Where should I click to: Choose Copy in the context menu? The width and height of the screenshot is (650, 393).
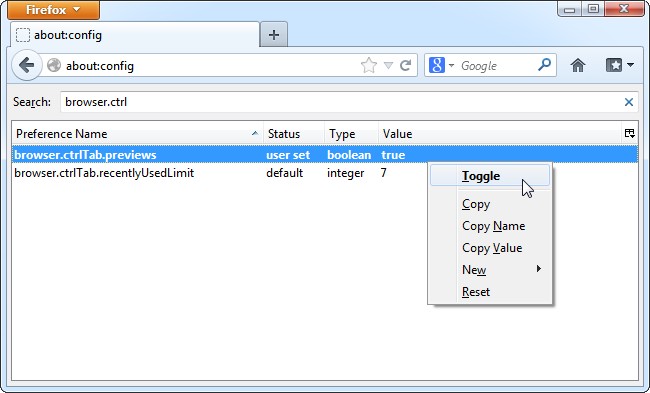[490, 204]
